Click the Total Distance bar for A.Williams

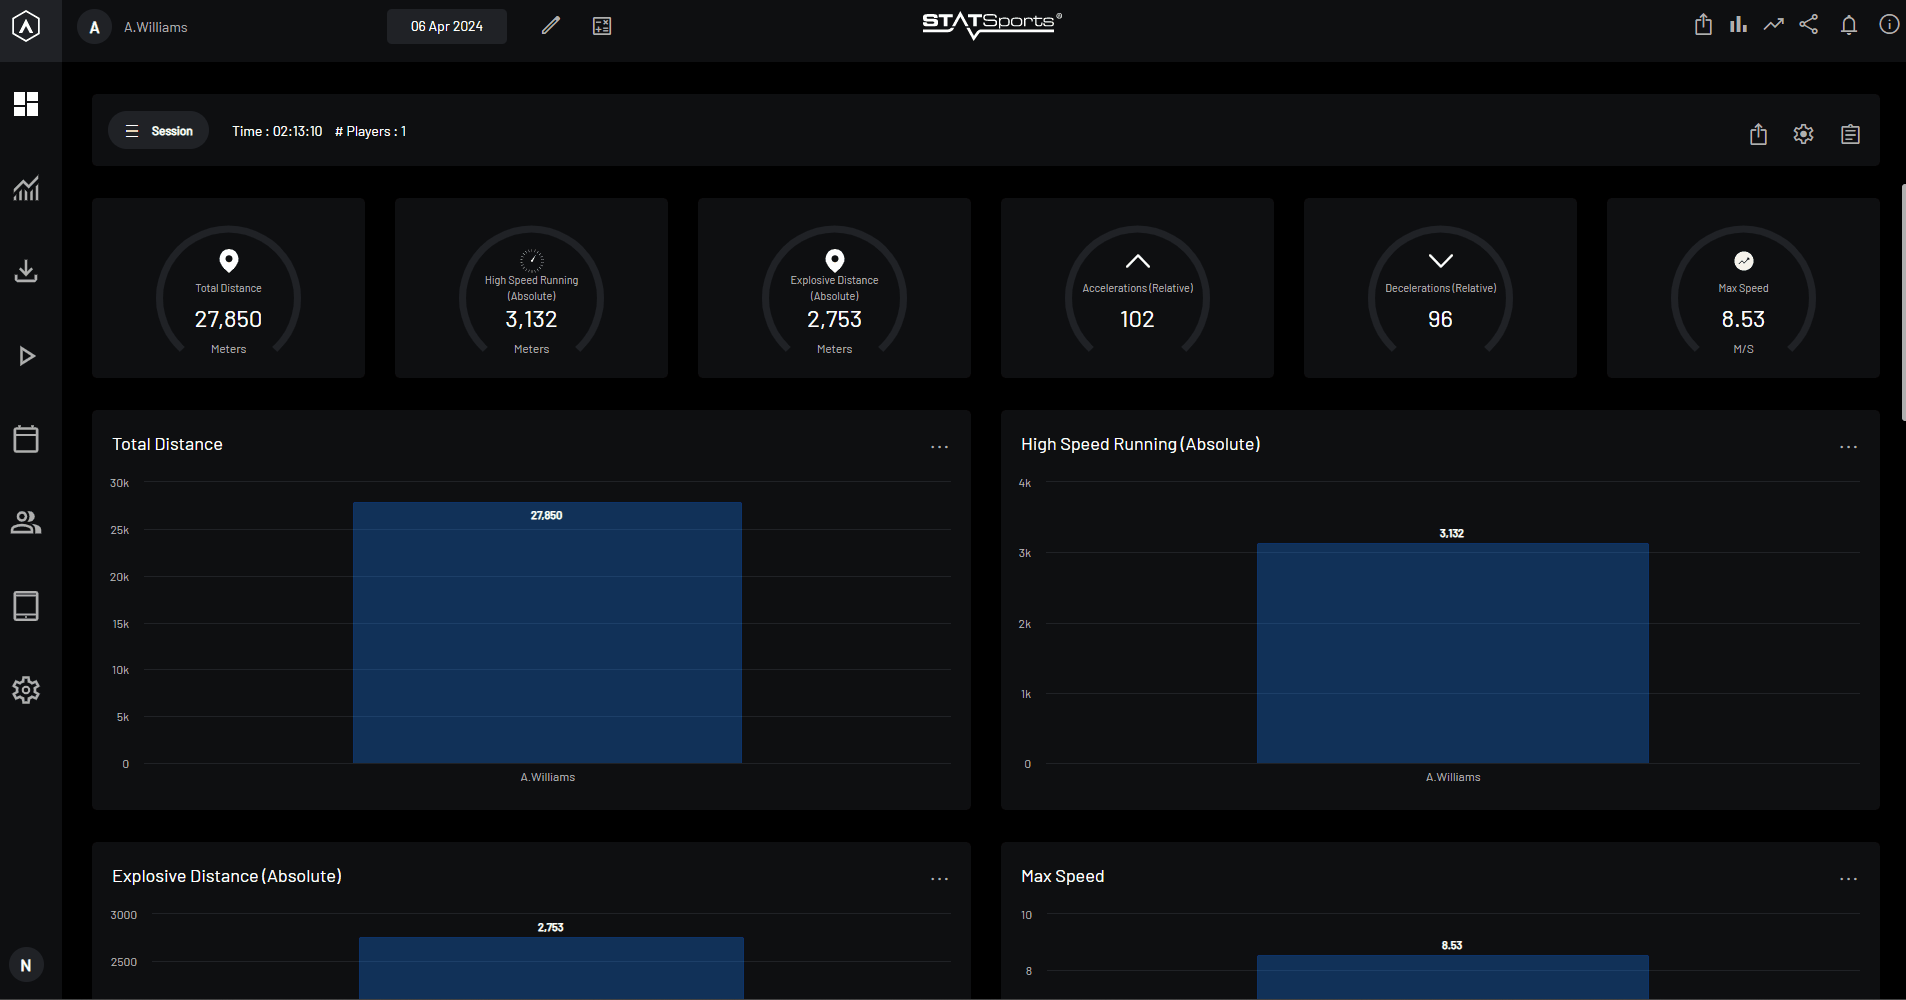547,633
